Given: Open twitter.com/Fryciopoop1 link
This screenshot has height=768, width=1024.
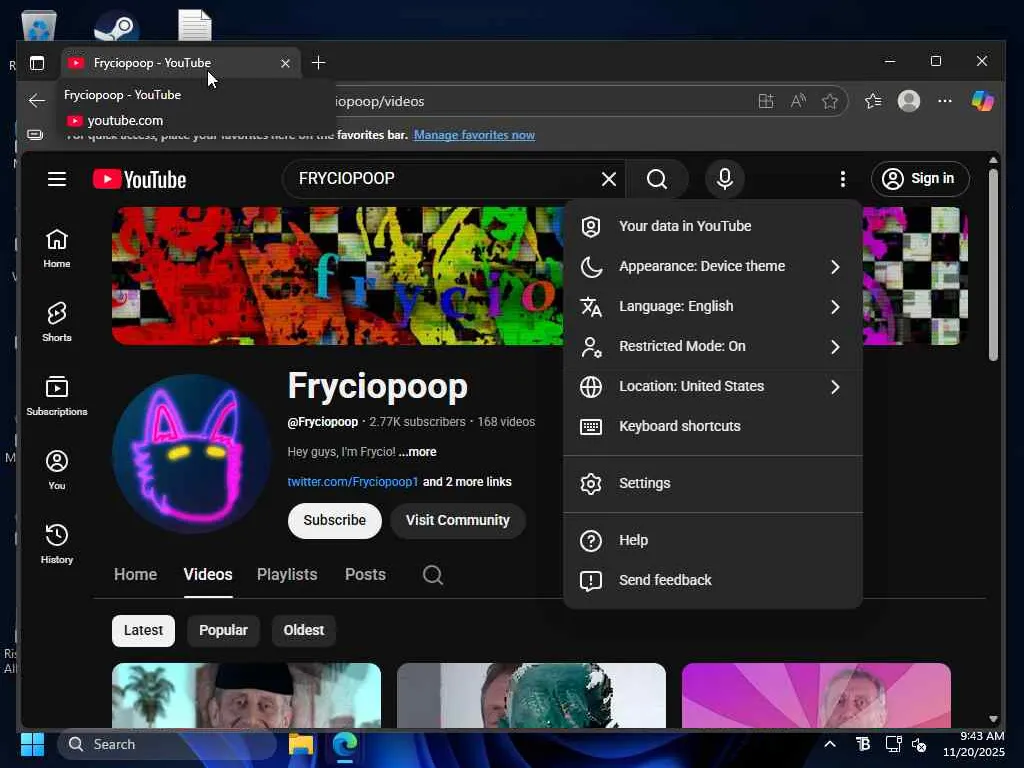Looking at the screenshot, I should (353, 482).
